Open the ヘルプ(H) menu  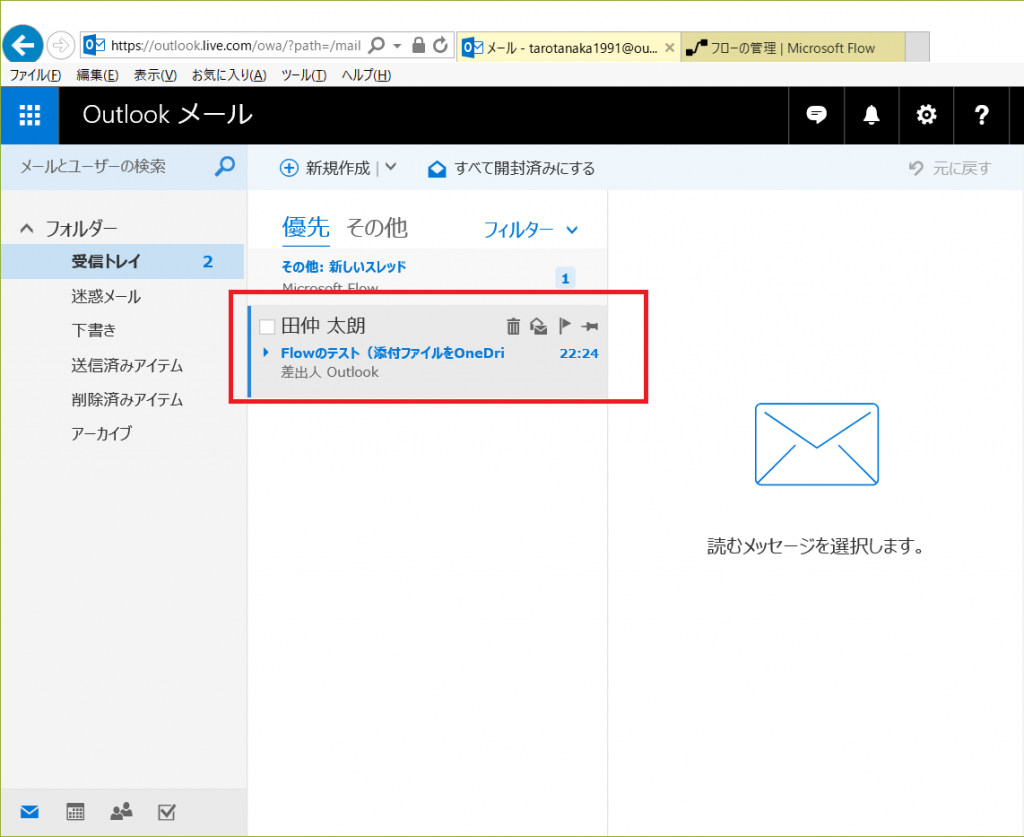pos(366,75)
